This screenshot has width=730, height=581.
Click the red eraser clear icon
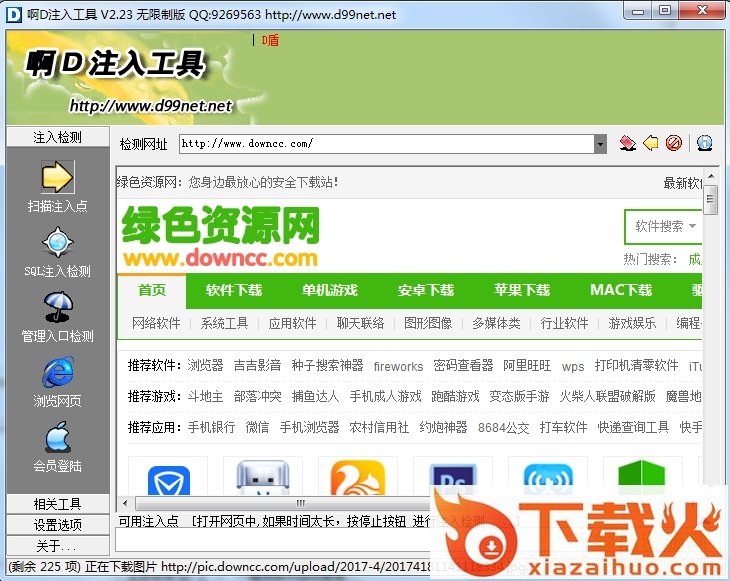pyautogui.click(x=628, y=144)
